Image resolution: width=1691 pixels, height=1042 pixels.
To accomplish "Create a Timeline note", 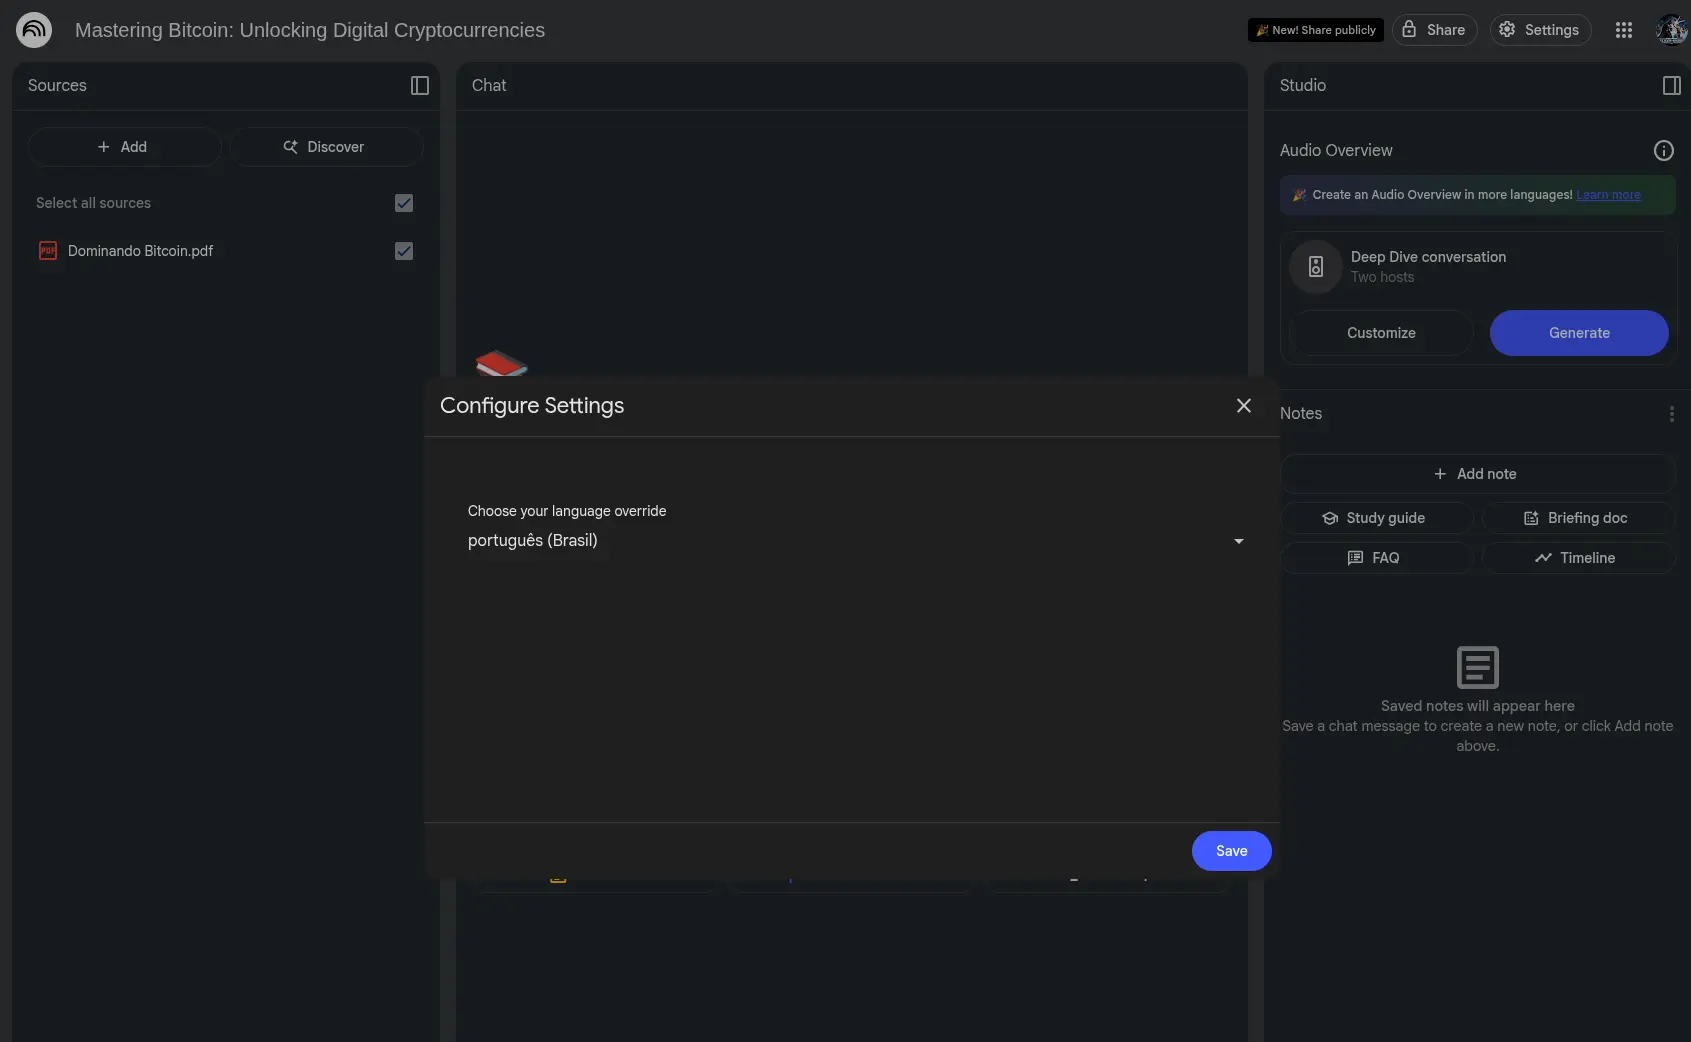I will coord(1577,558).
